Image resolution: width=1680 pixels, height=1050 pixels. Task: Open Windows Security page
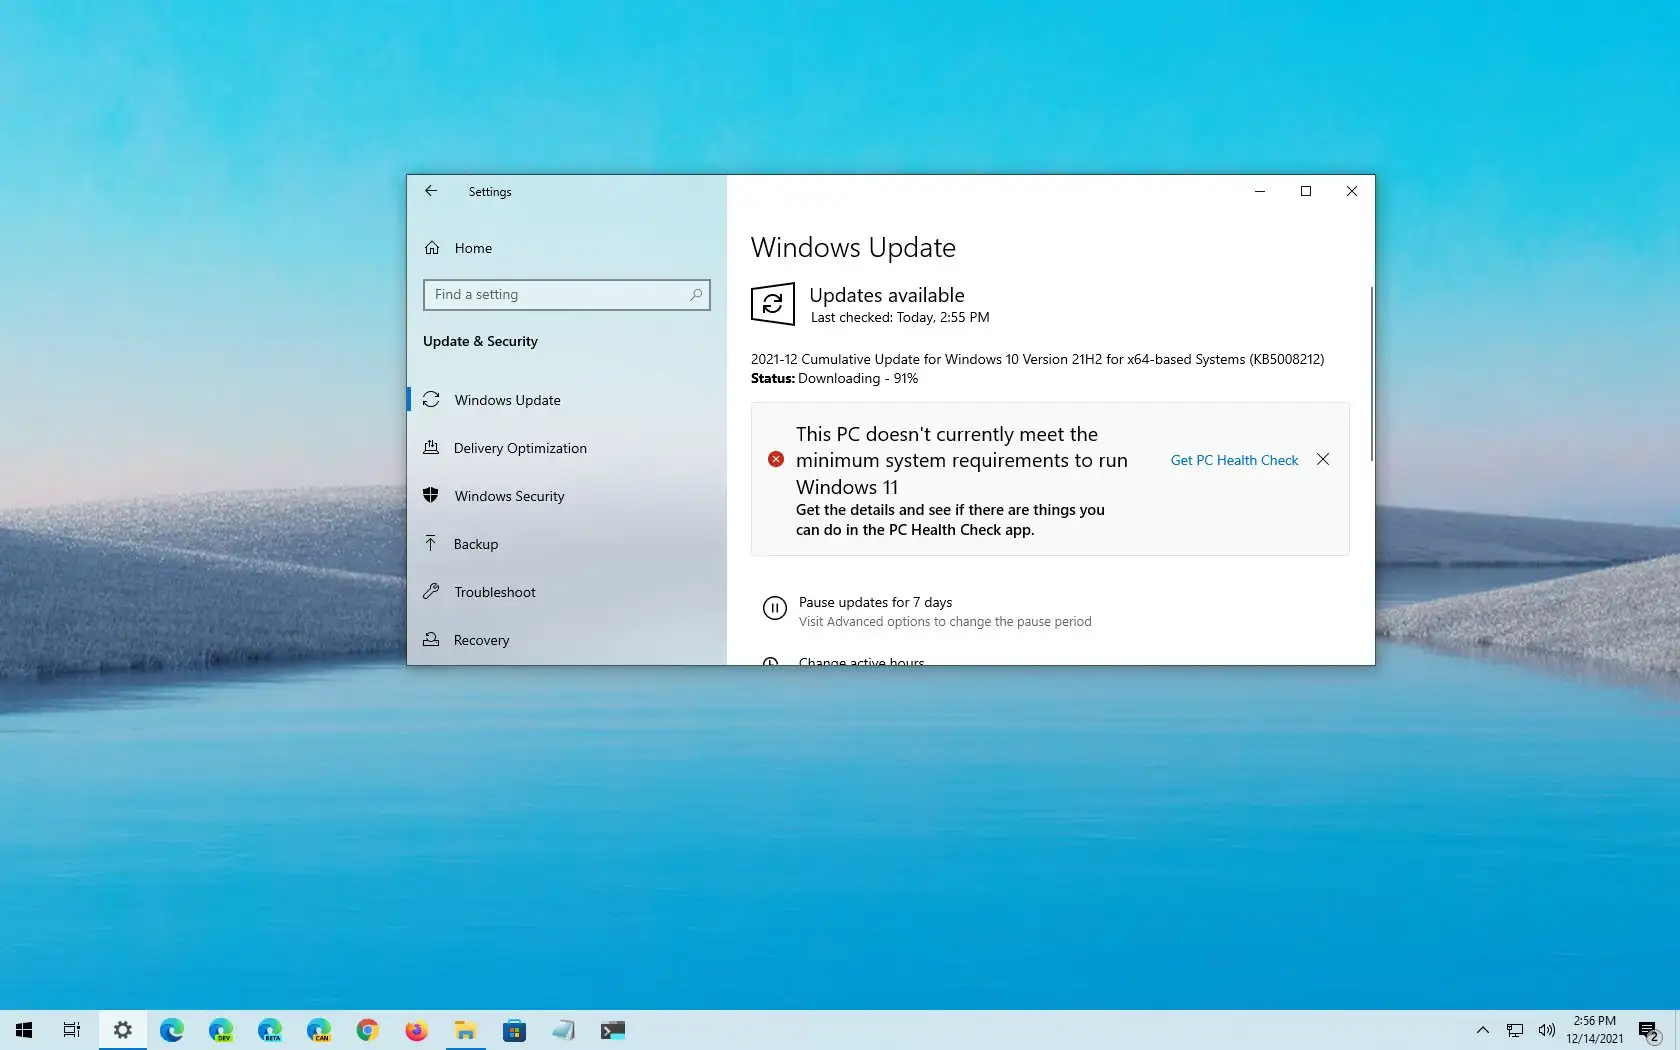(x=509, y=496)
